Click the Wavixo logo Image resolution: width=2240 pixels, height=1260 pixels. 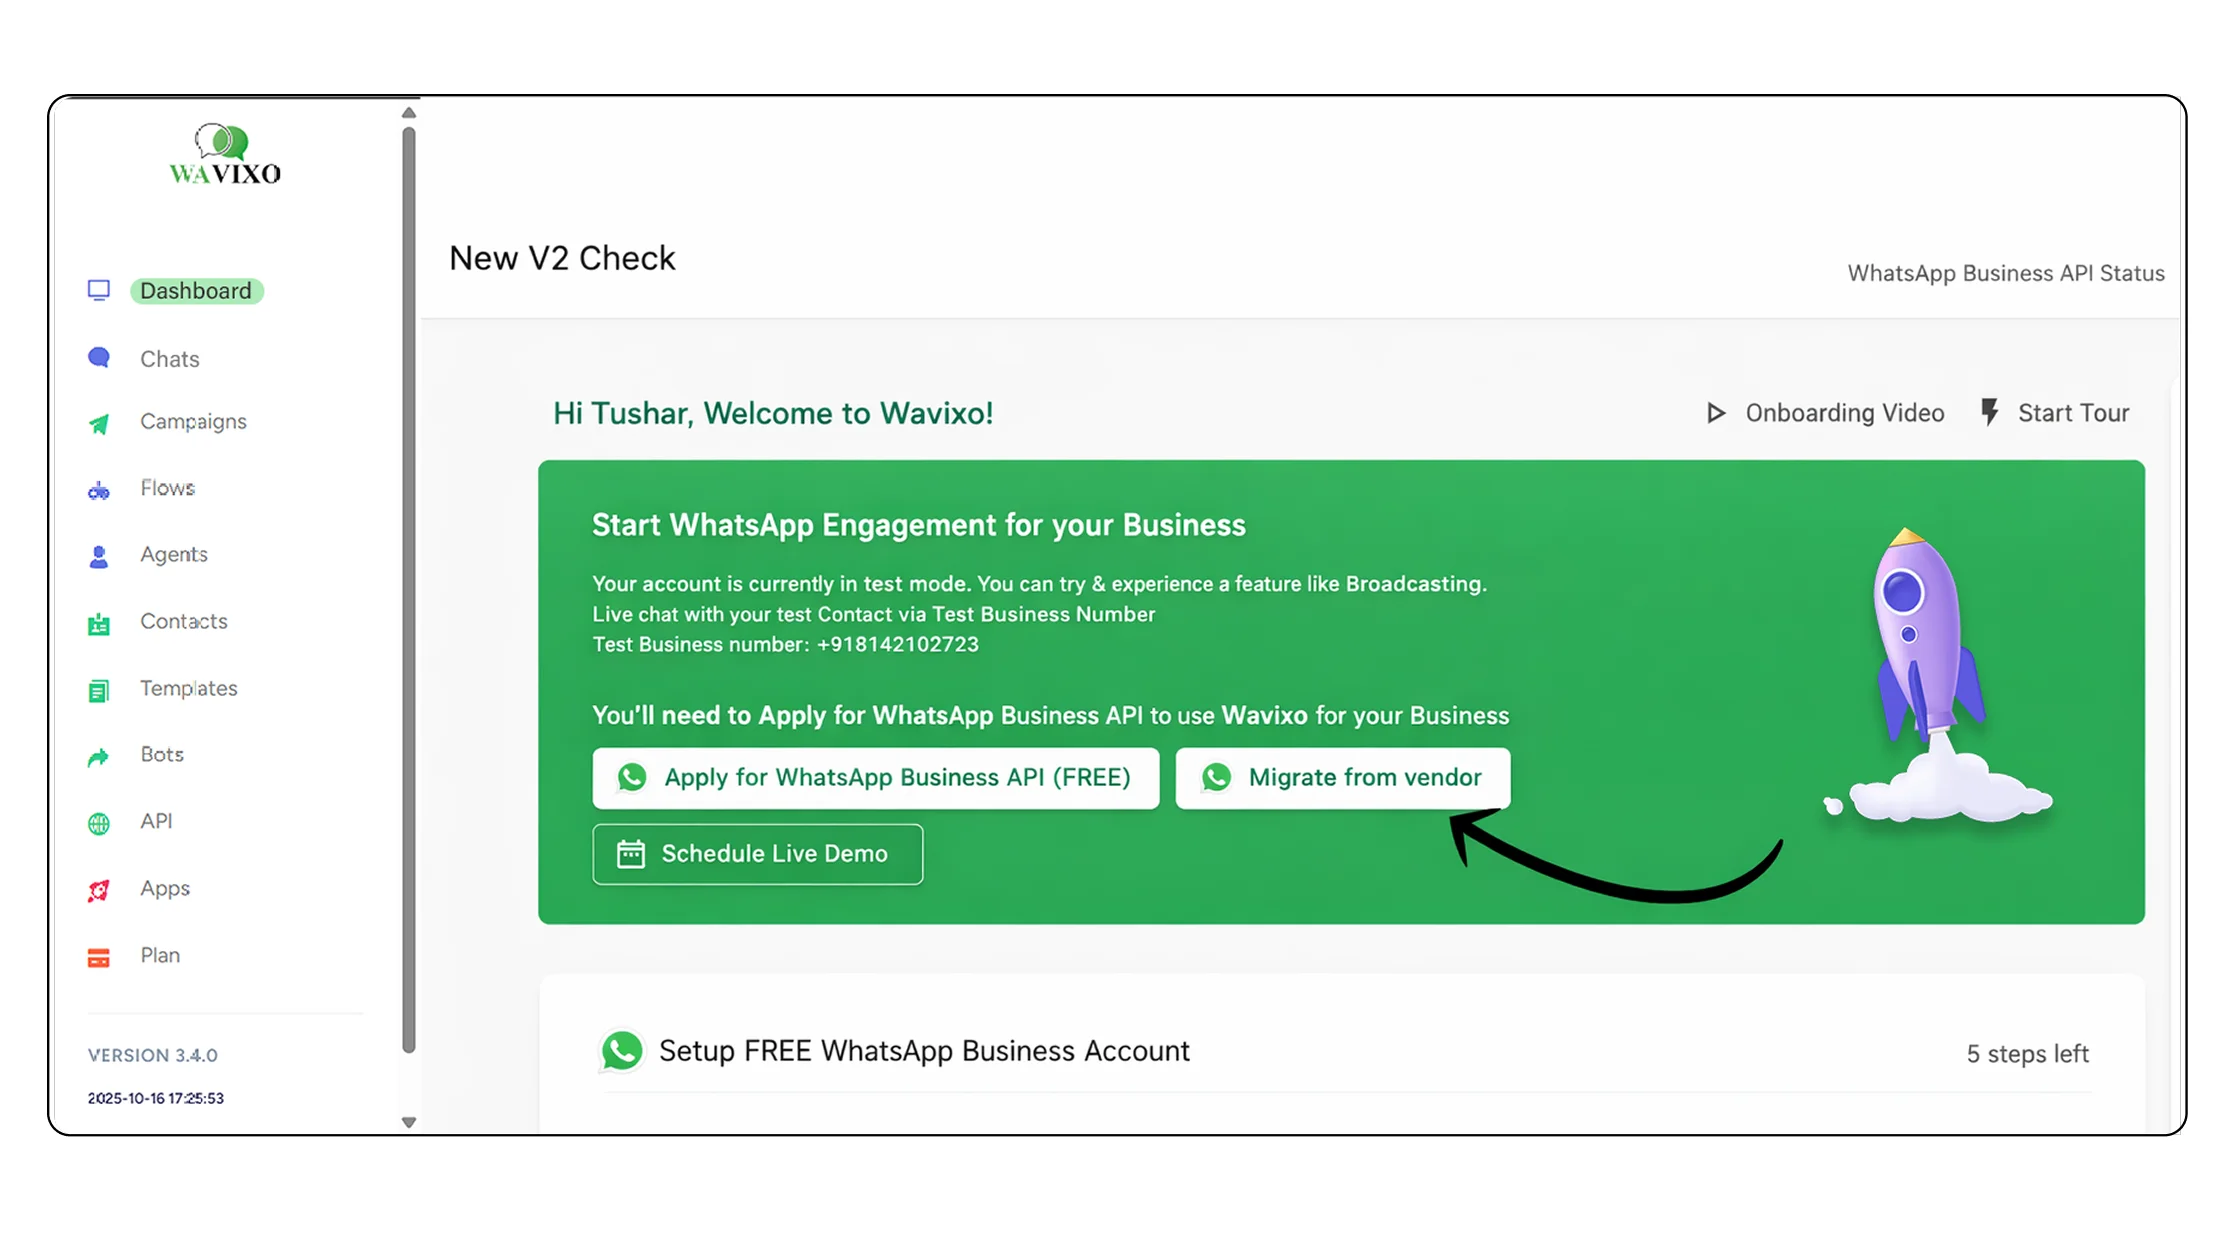[x=225, y=155]
